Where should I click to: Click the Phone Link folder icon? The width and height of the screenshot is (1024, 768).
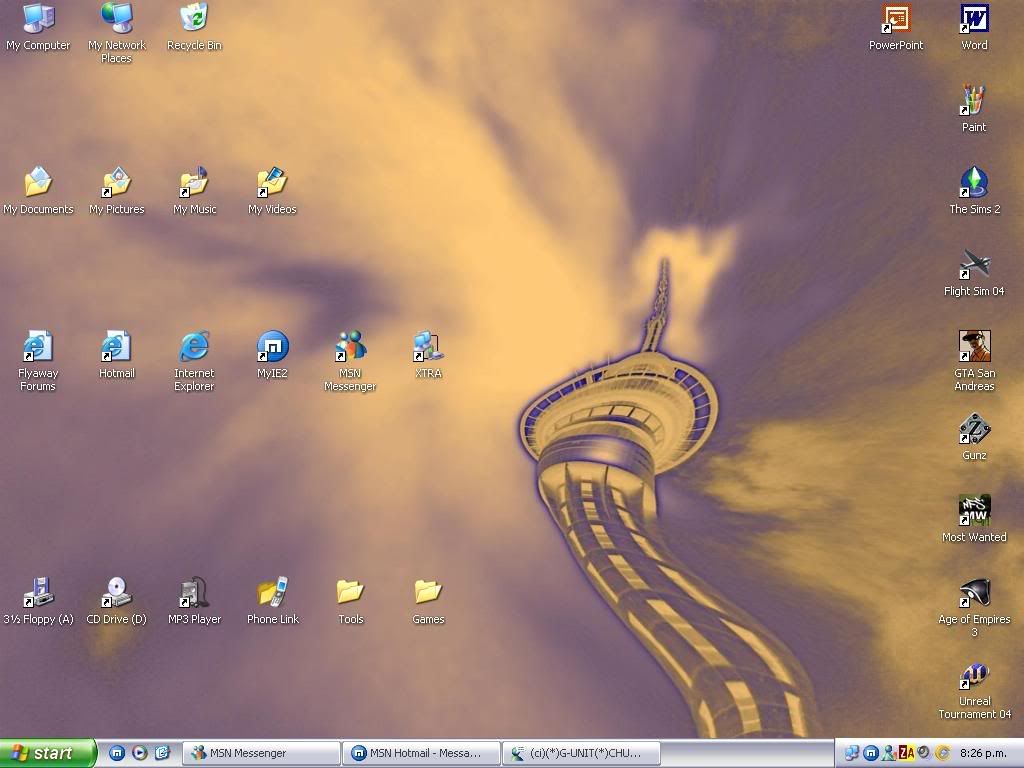(x=272, y=593)
